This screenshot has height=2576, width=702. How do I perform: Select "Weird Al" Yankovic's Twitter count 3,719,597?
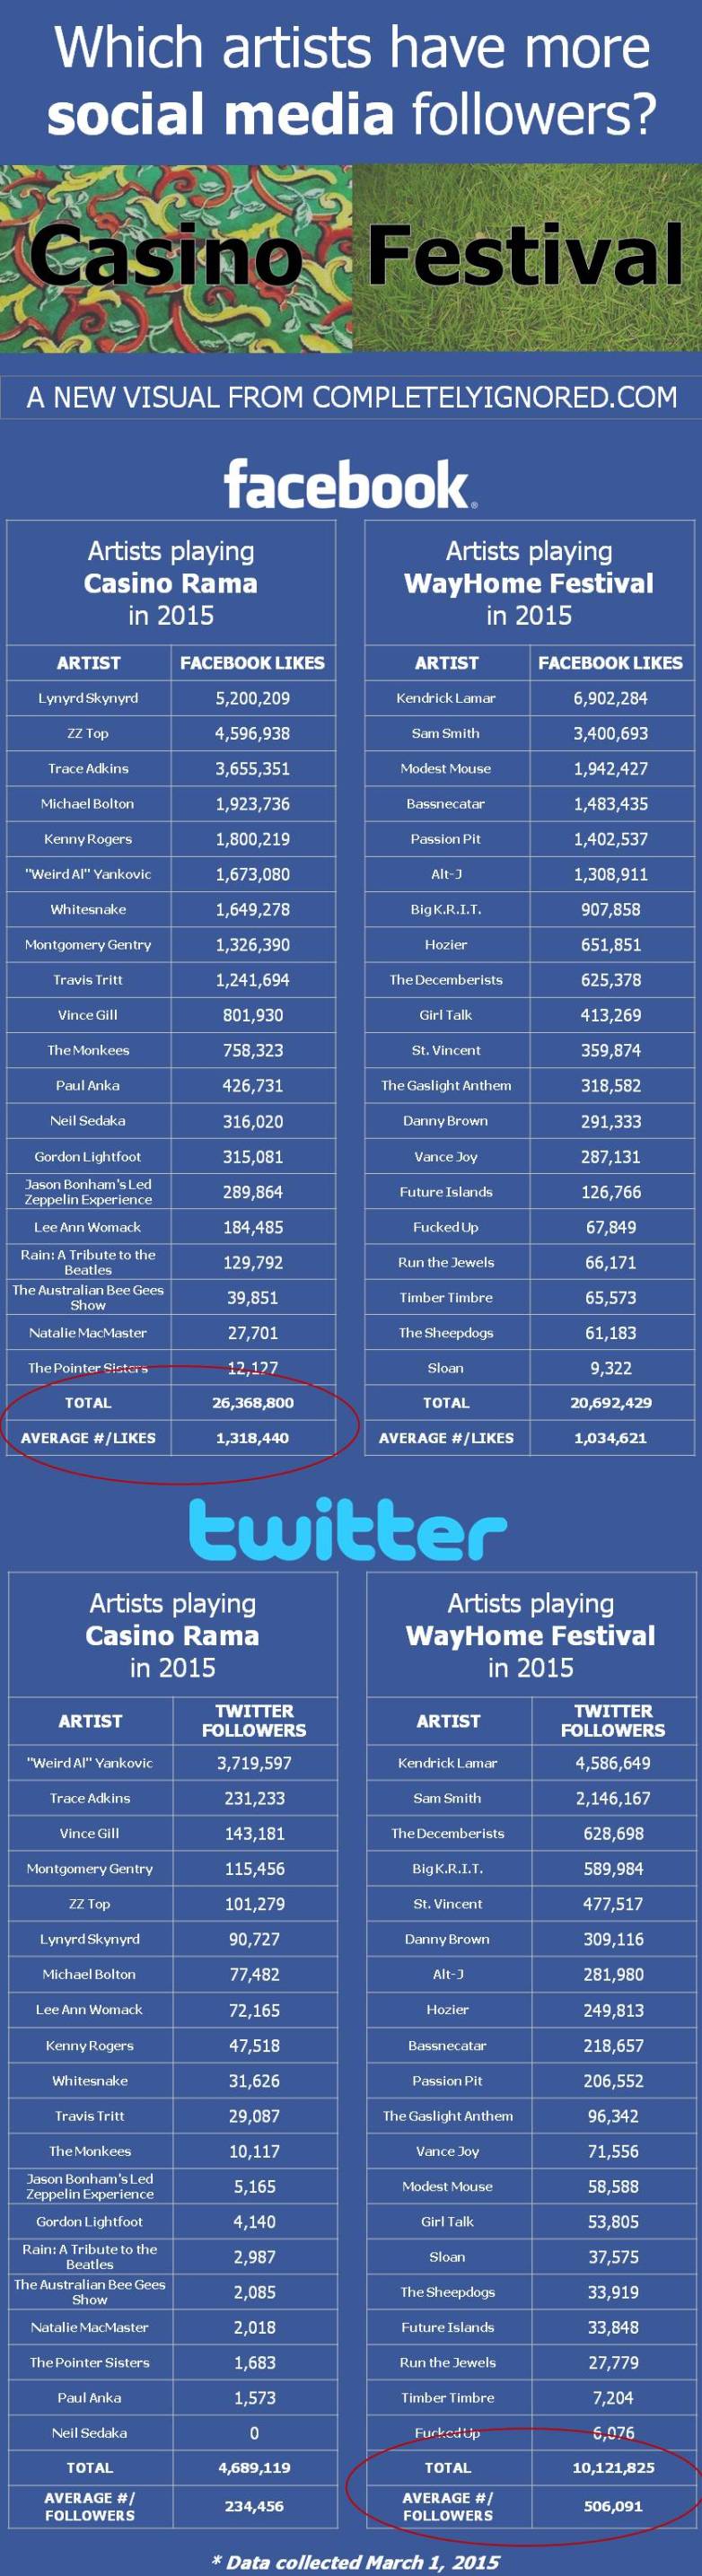click(254, 1763)
